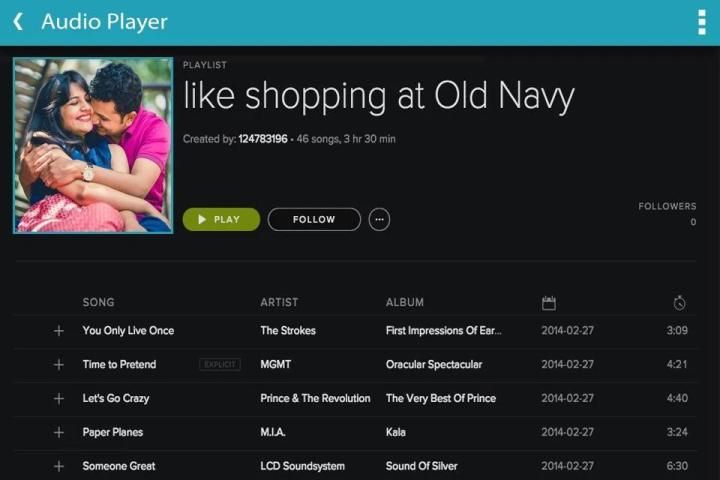Image resolution: width=720 pixels, height=480 pixels.
Task: Sort tracks by Artist column header
Action: click(x=279, y=302)
